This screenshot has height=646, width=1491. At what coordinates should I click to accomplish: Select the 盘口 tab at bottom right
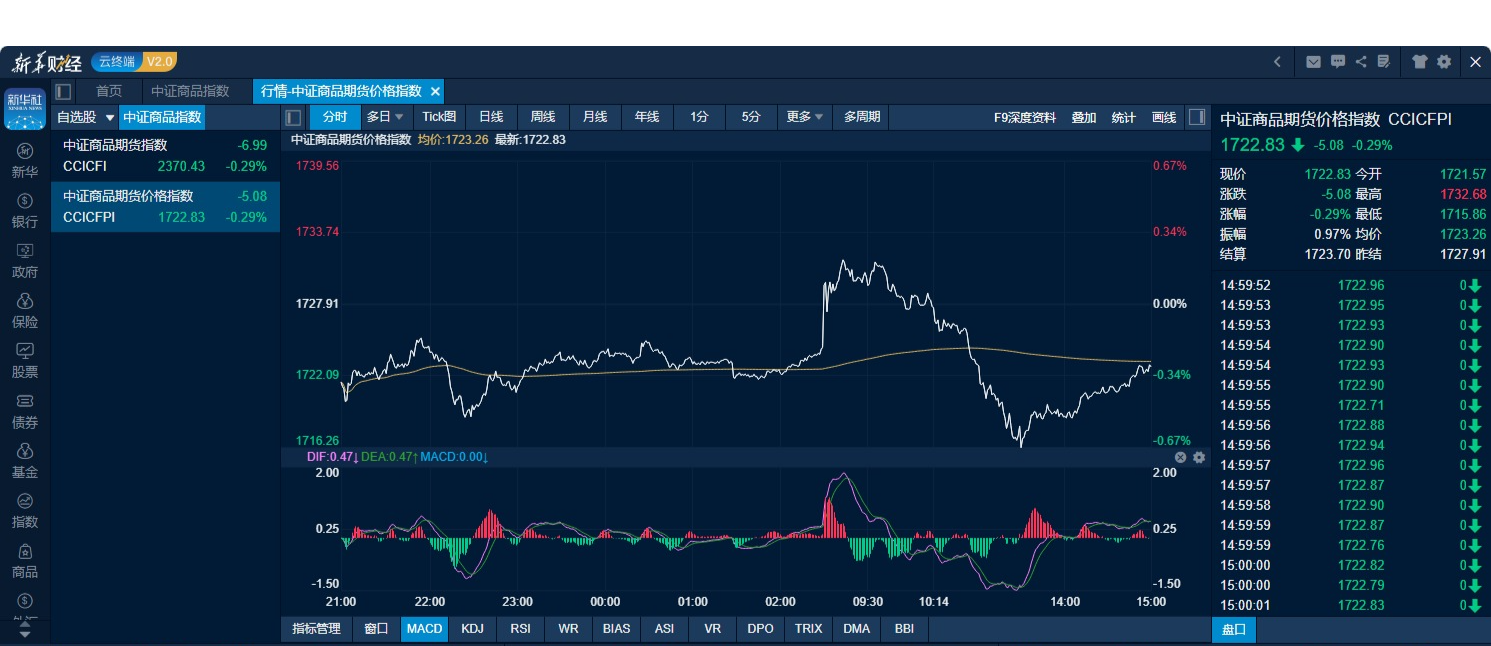point(1234,630)
